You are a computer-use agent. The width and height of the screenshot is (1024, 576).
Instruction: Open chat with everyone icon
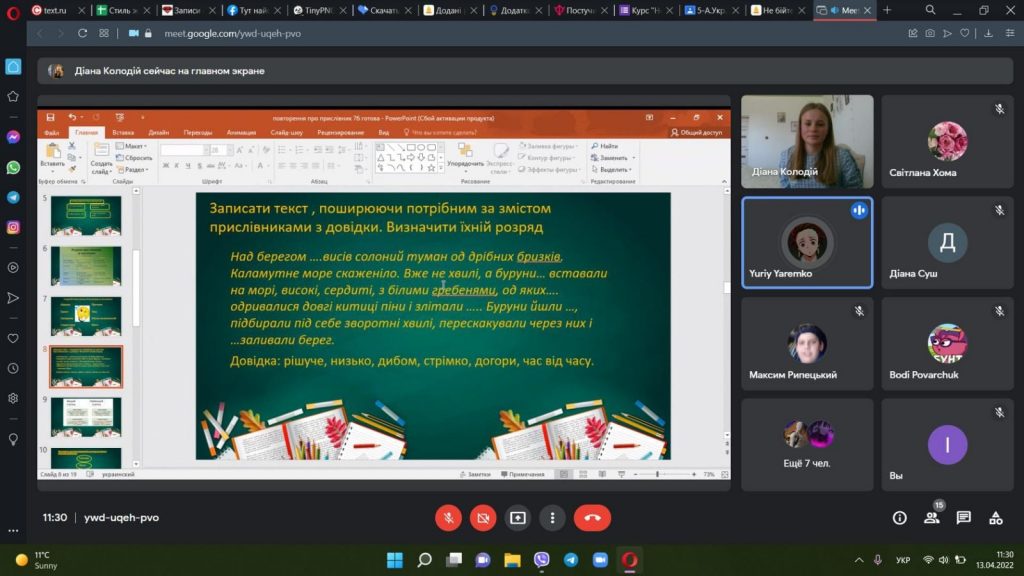coord(963,518)
